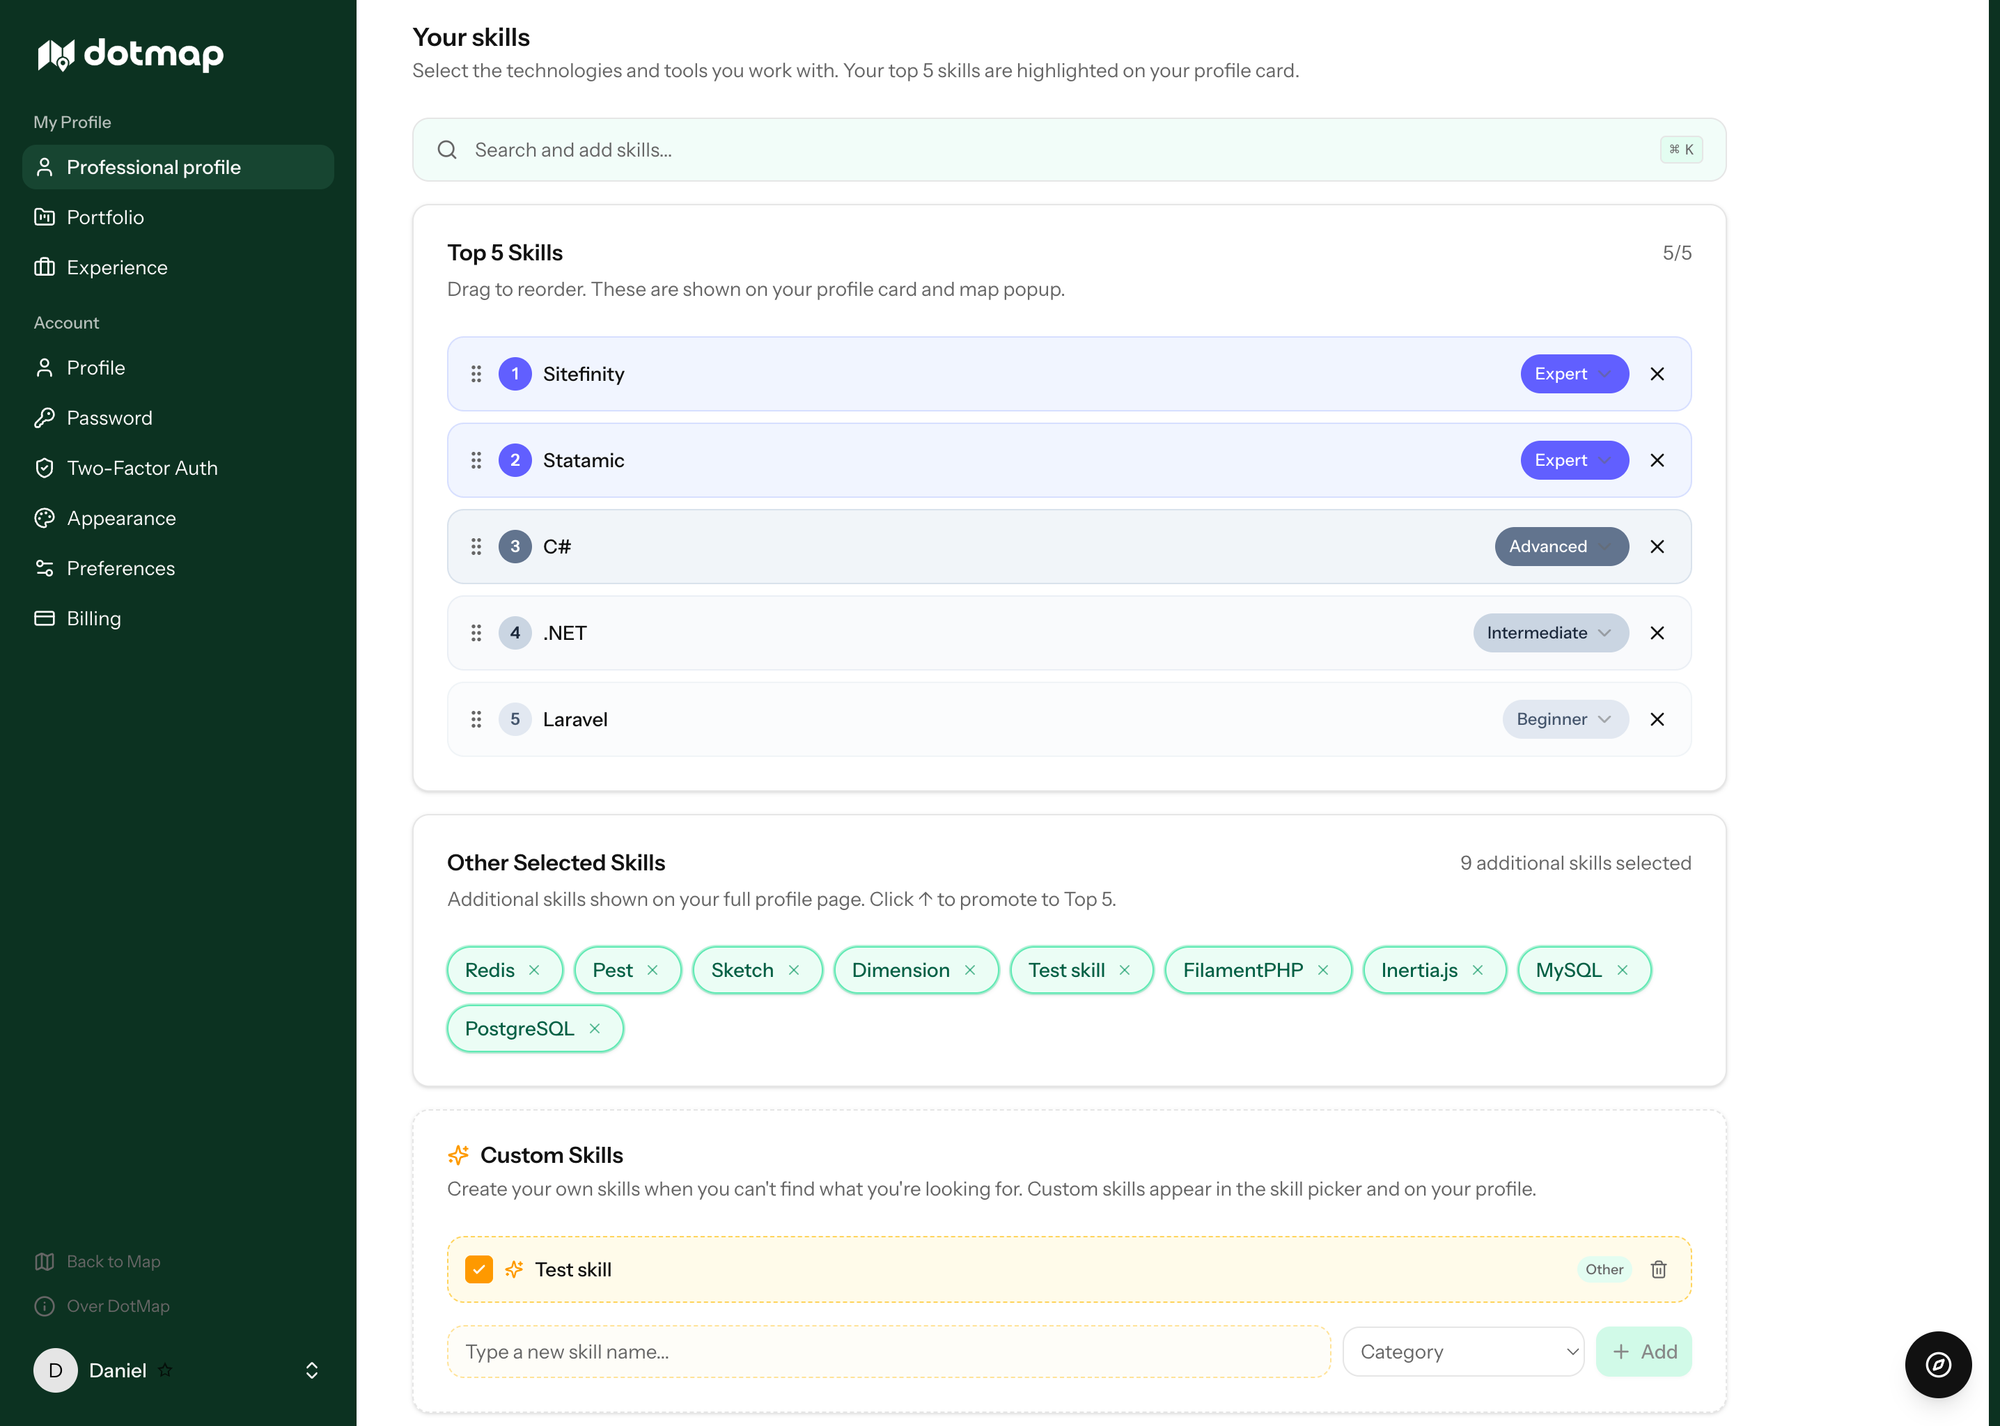The height and width of the screenshot is (1426, 2000).
Task: Delete Test skill via trash icon
Action: [1658, 1269]
